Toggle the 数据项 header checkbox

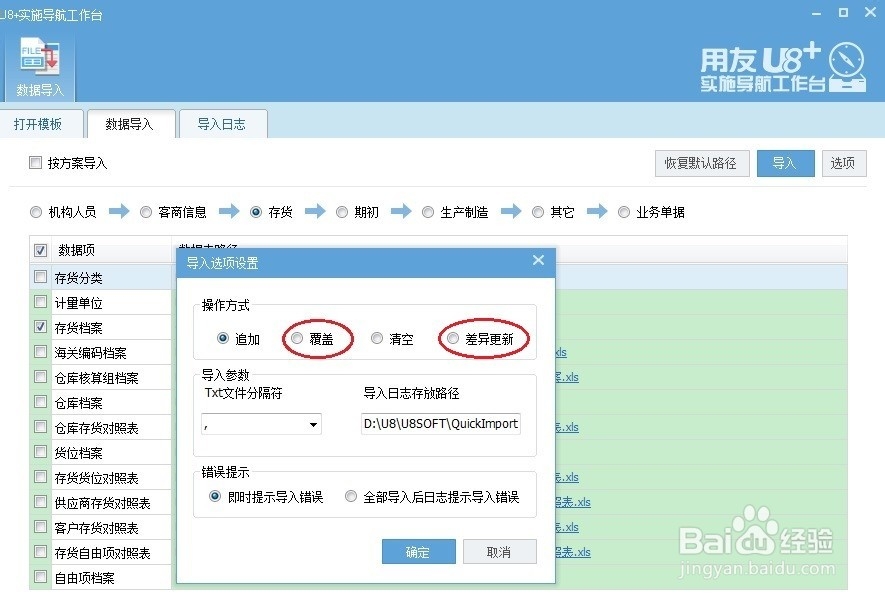pyautogui.click(x=41, y=250)
